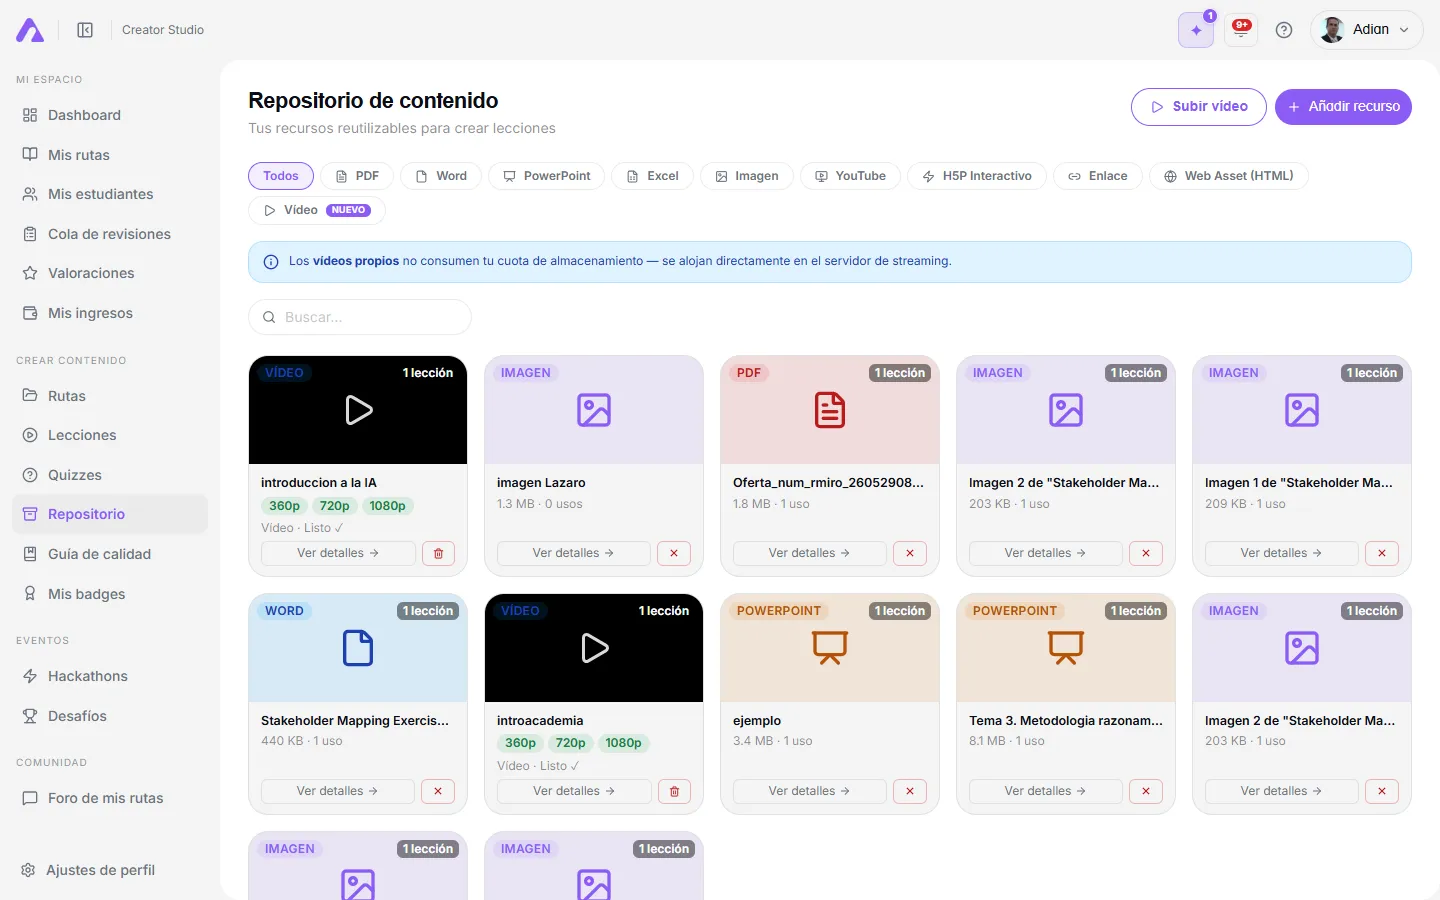Click the Buscar search field

coord(360,317)
